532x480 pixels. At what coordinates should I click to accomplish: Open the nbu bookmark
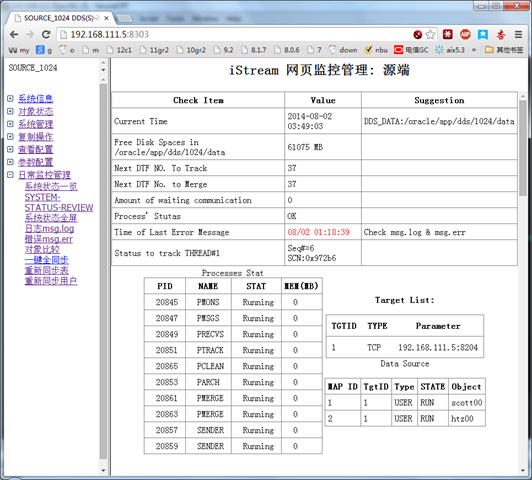click(x=376, y=50)
